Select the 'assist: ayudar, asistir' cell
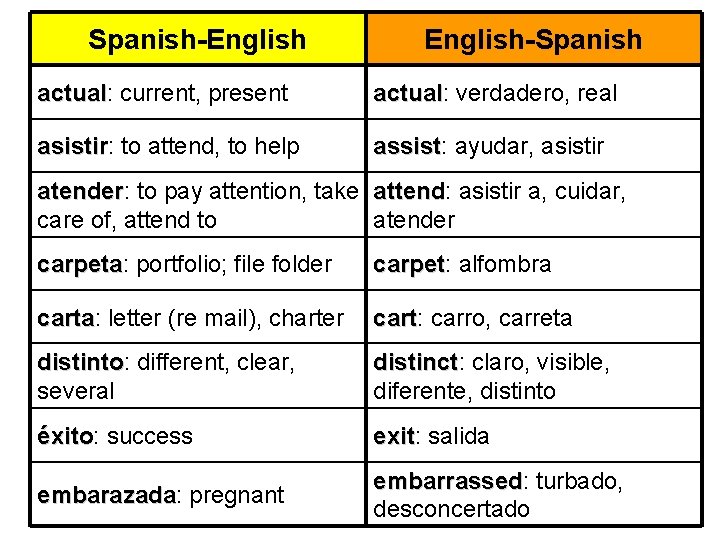720x540 pixels. click(488, 148)
